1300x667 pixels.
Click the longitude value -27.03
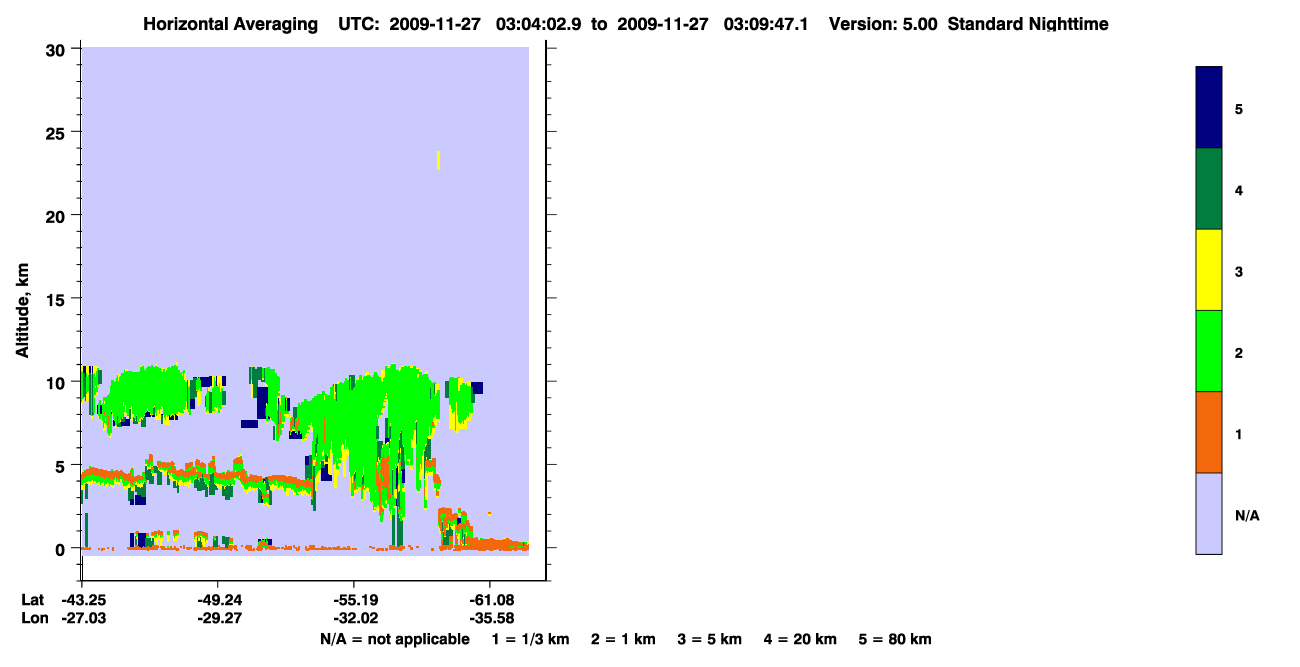[x=82, y=618]
